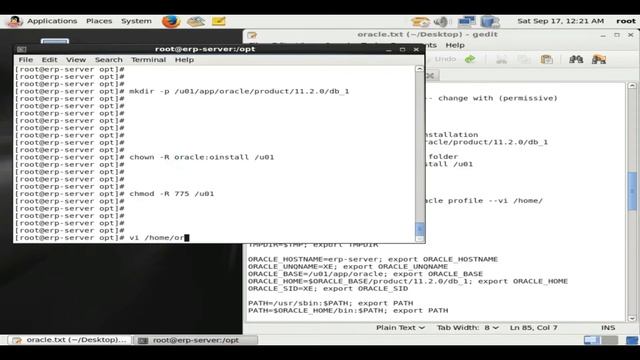Open the Places menu

(99, 21)
